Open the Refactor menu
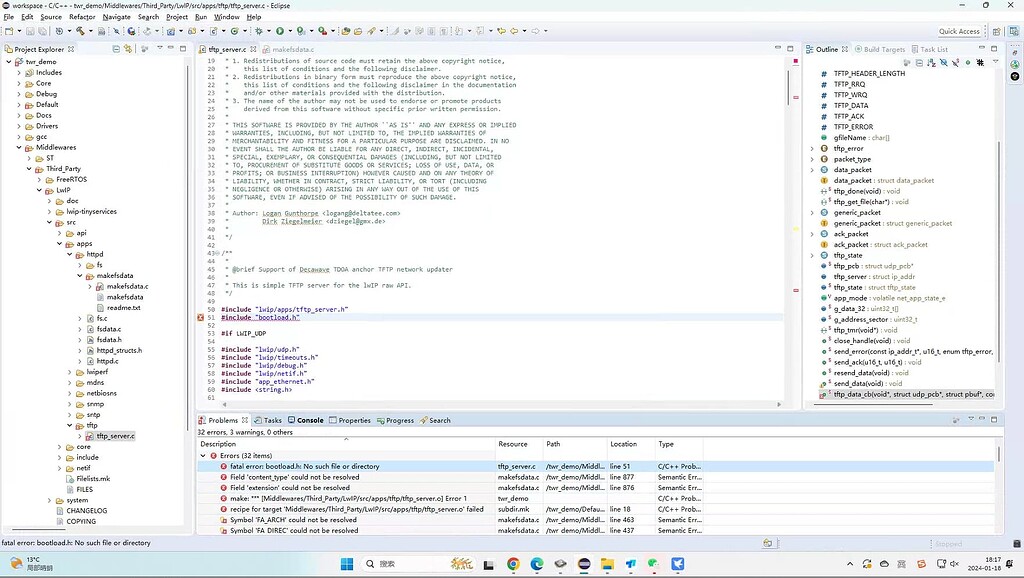The width and height of the screenshot is (1024, 578). click(x=84, y=16)
